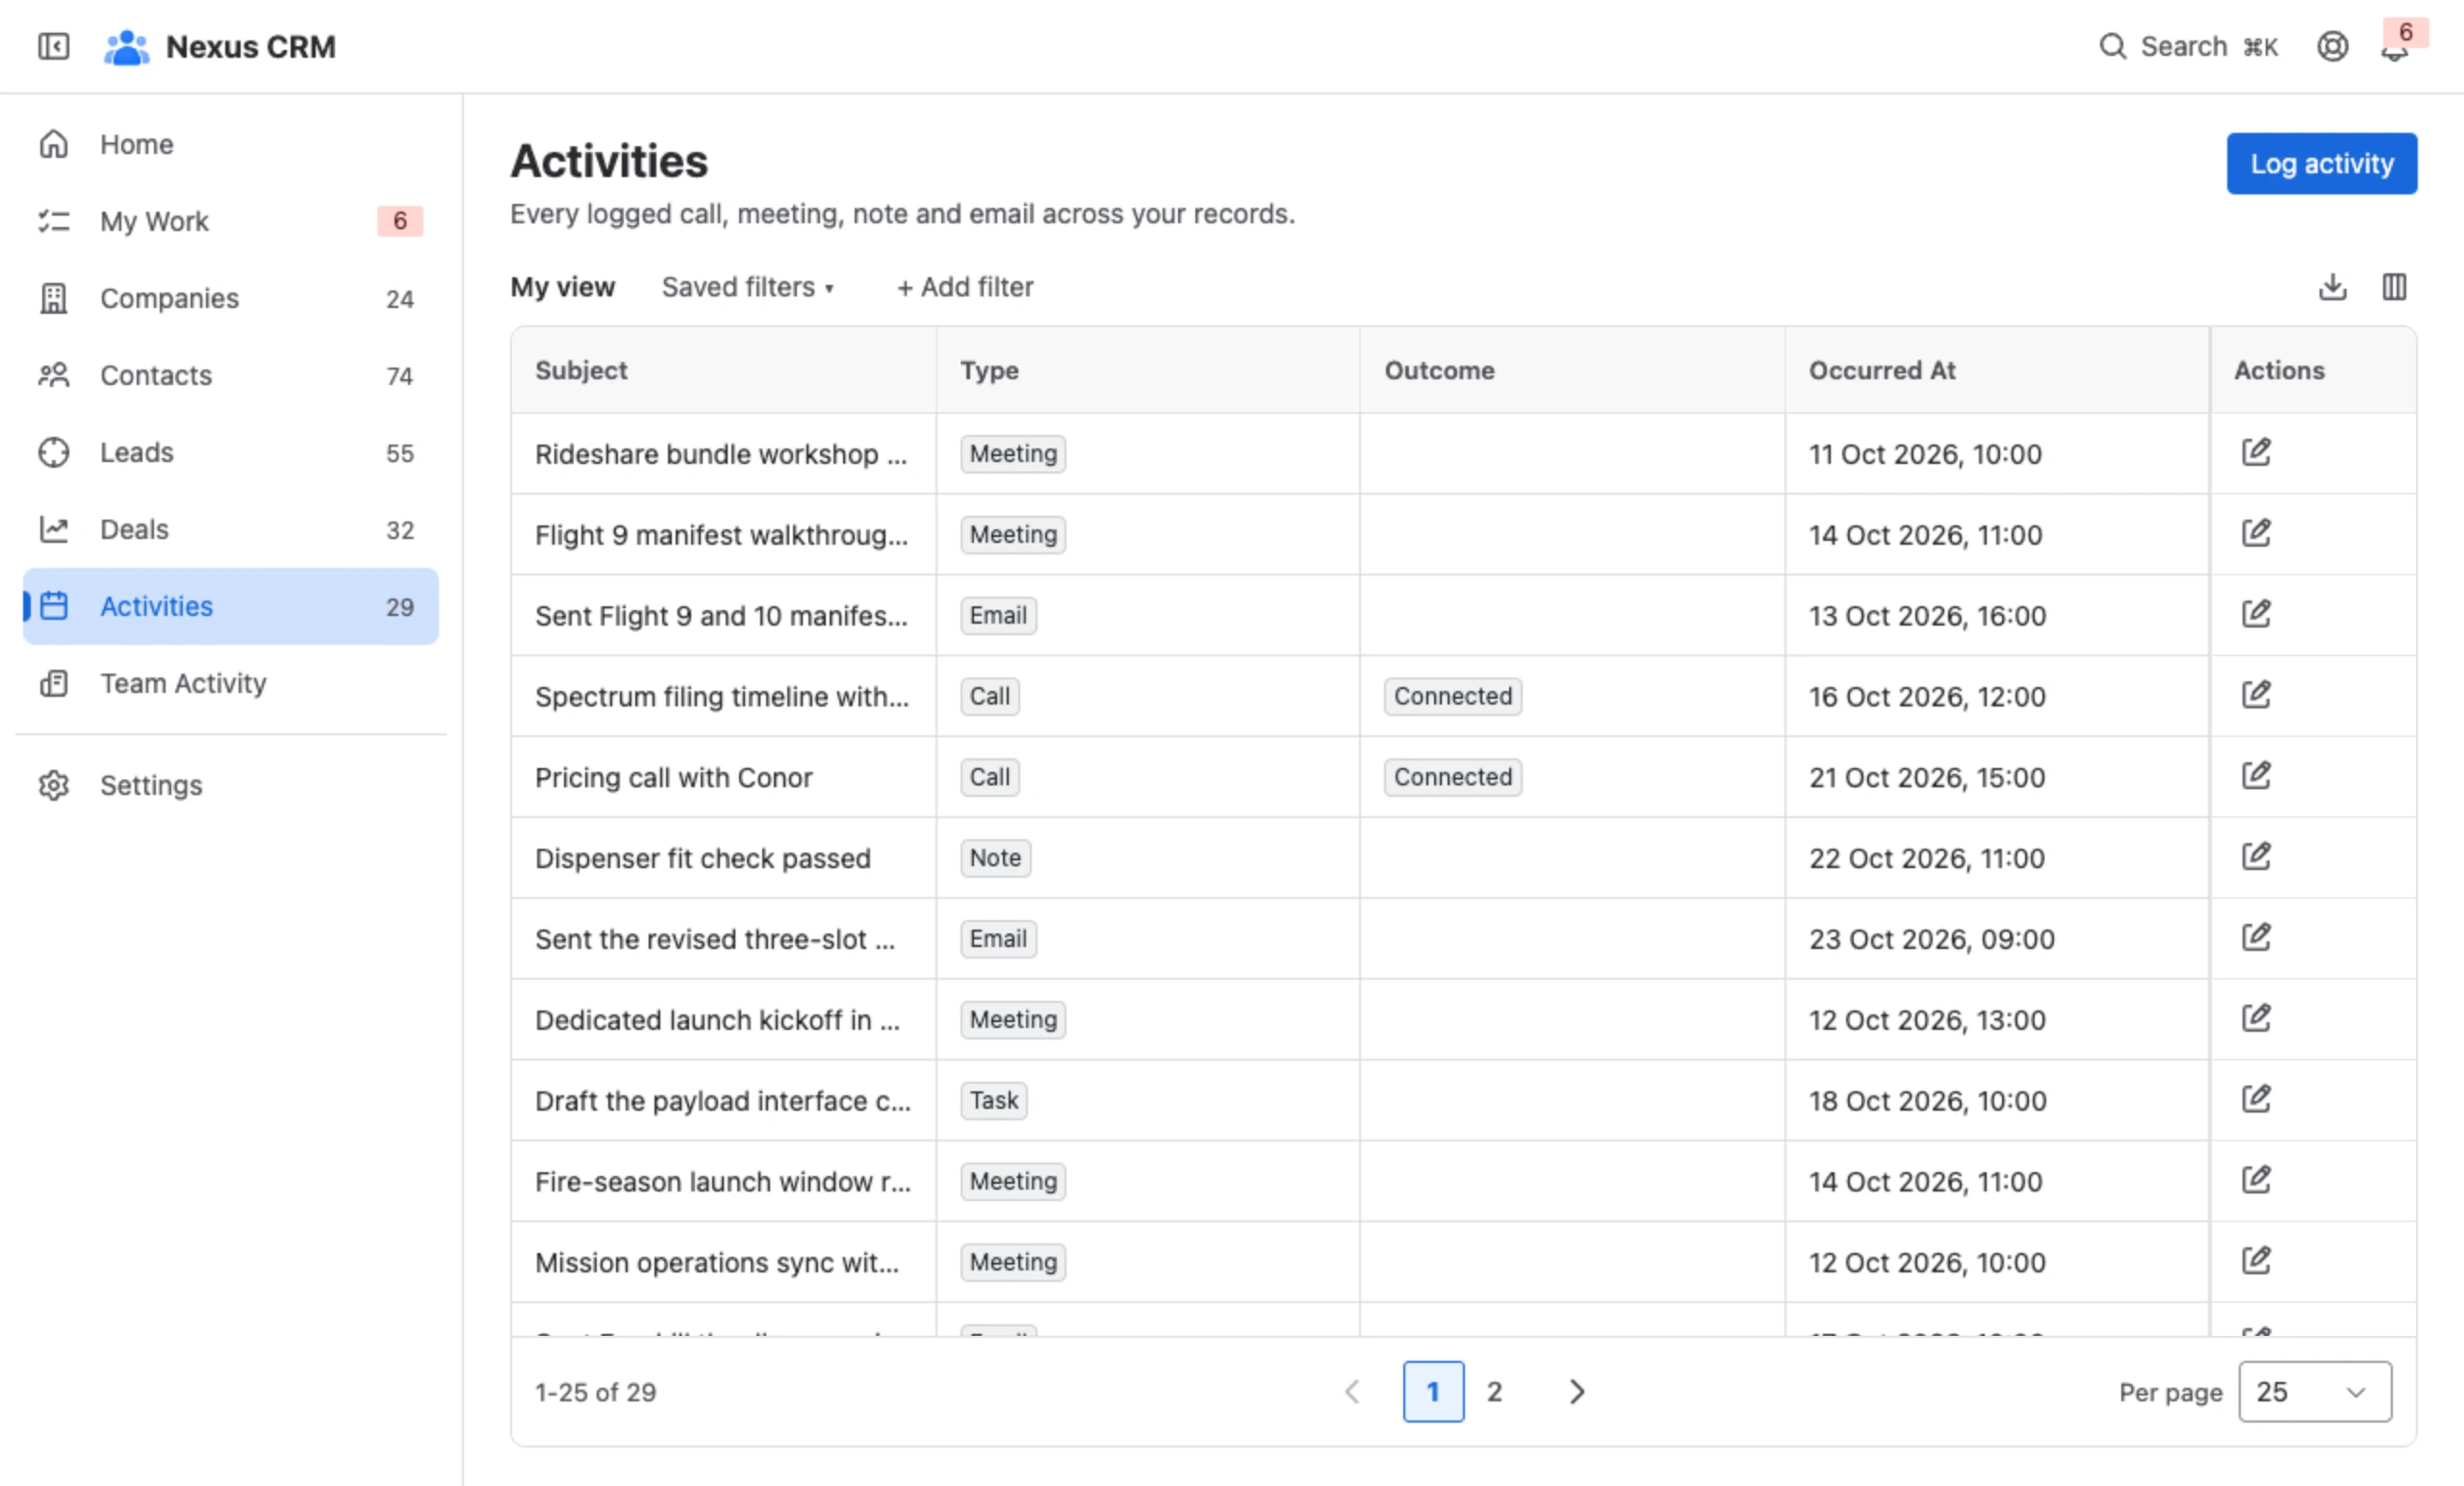The image size is (2464, 1486).
Task: Edit the Fire-season launch window meeting
Action: (2256, 1180)
